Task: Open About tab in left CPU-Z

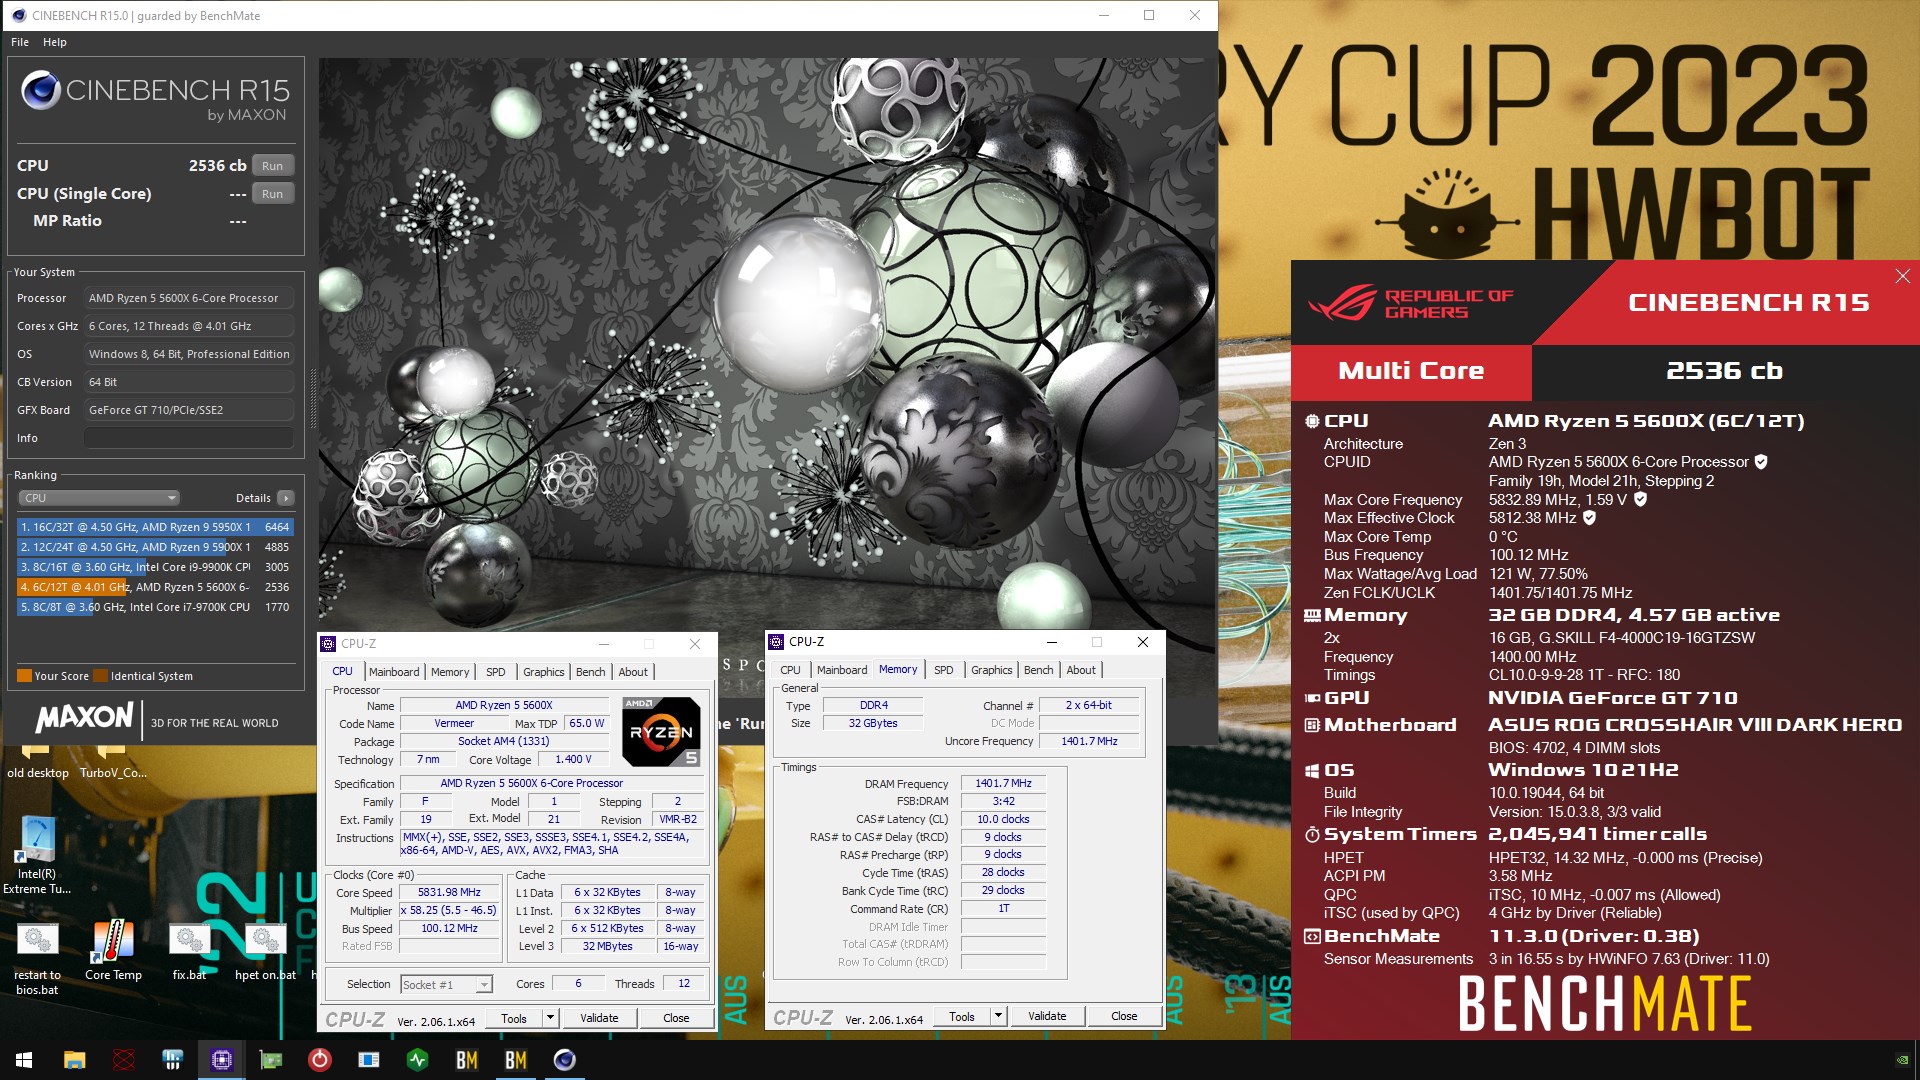Action: 633,672
